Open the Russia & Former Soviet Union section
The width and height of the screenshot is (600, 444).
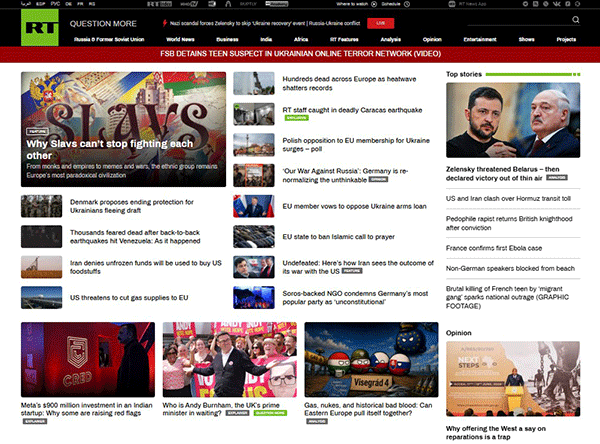tap(109, 39)
